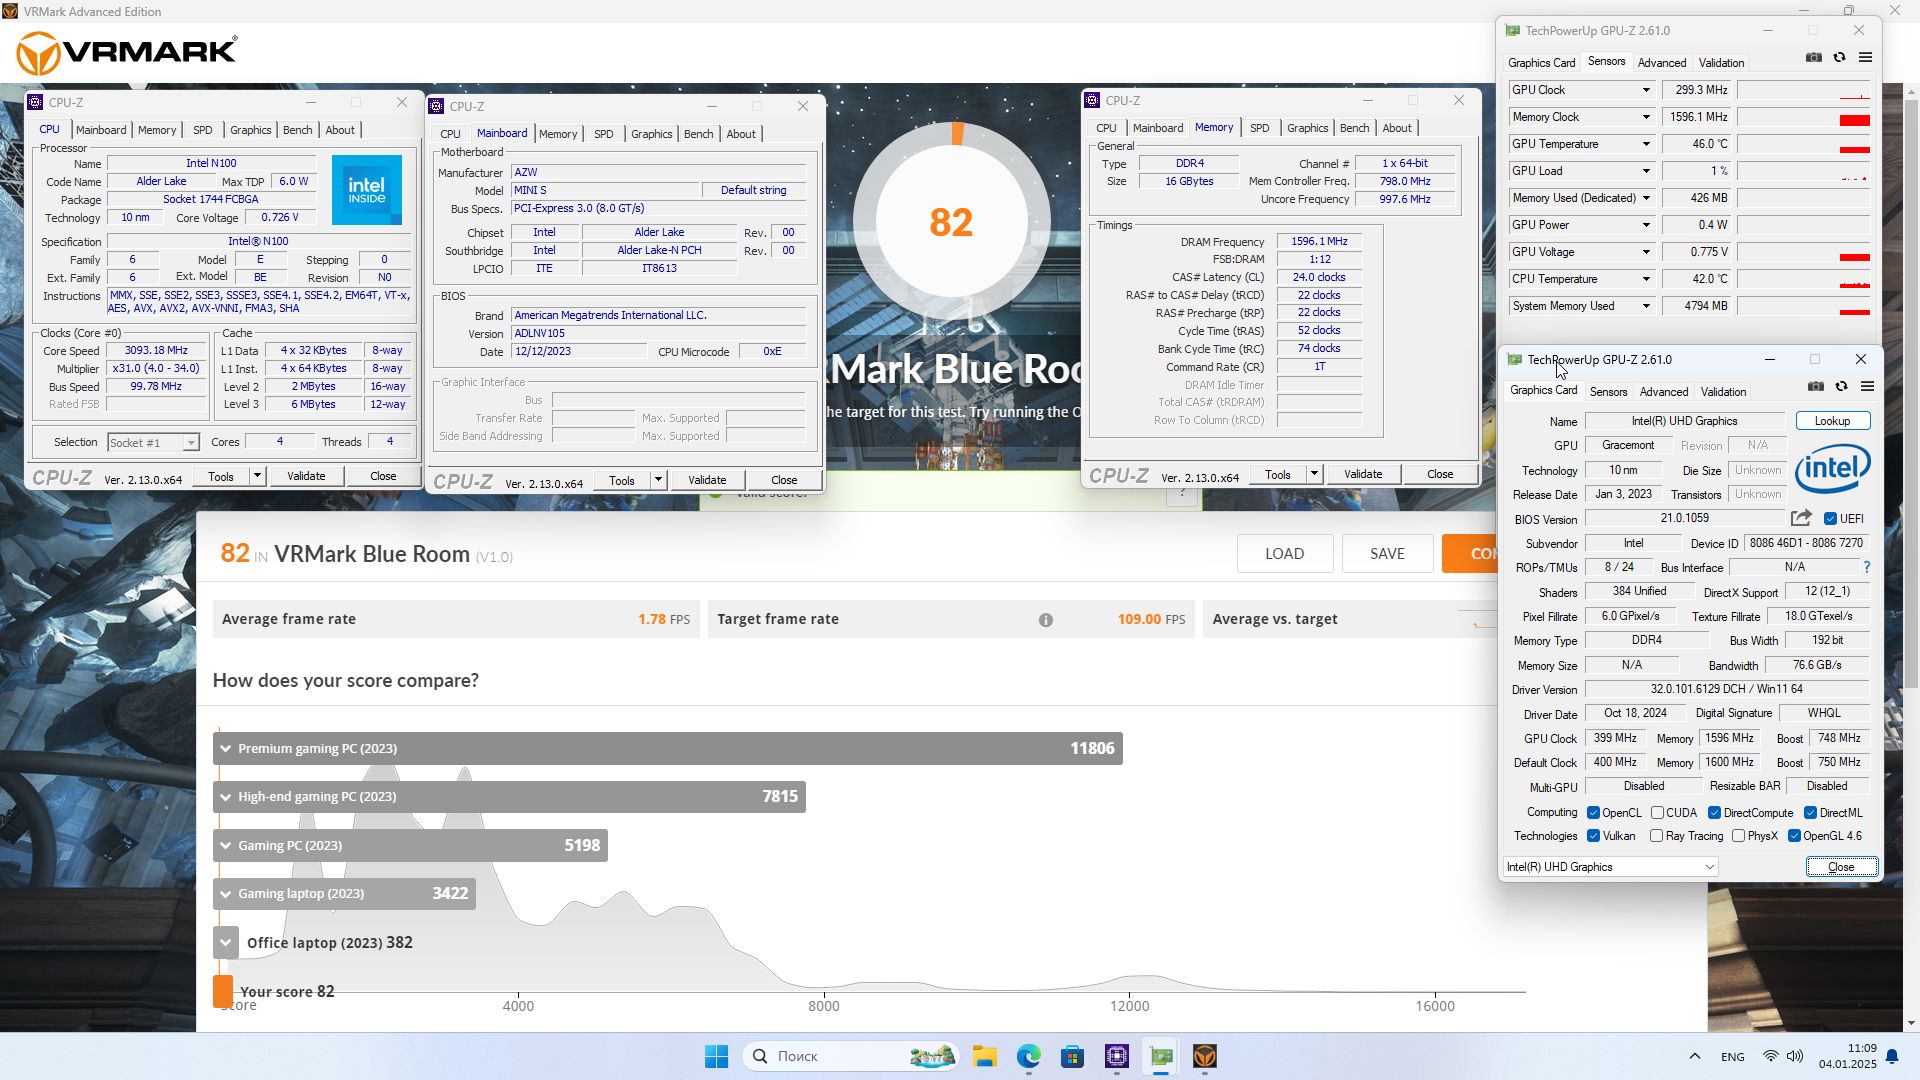Click the target frame rate info icon
The height and width of the screenshot is (1080, 1920).
click(1046, 620)
